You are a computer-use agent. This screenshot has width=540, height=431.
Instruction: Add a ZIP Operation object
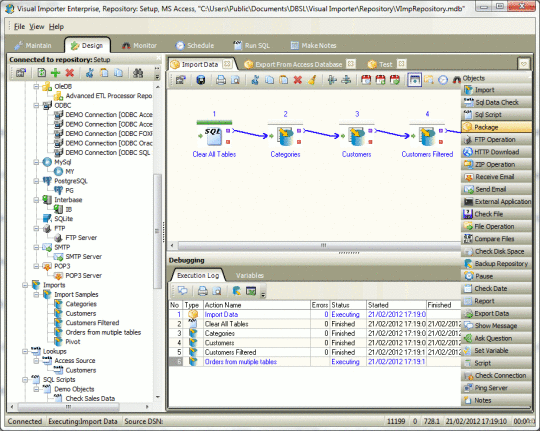click(x=496, y=164)
